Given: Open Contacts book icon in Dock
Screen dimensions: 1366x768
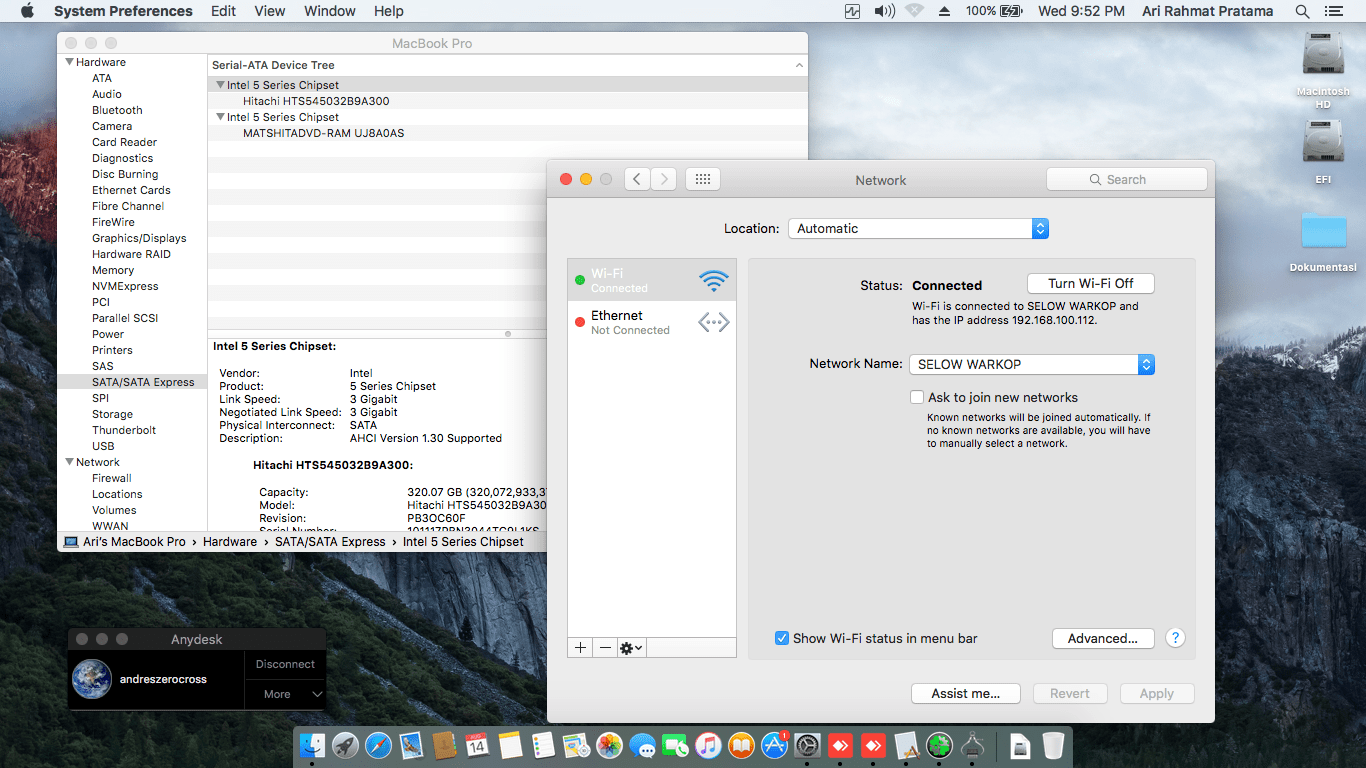Looking at the screenshot, I should click(444, 745).
